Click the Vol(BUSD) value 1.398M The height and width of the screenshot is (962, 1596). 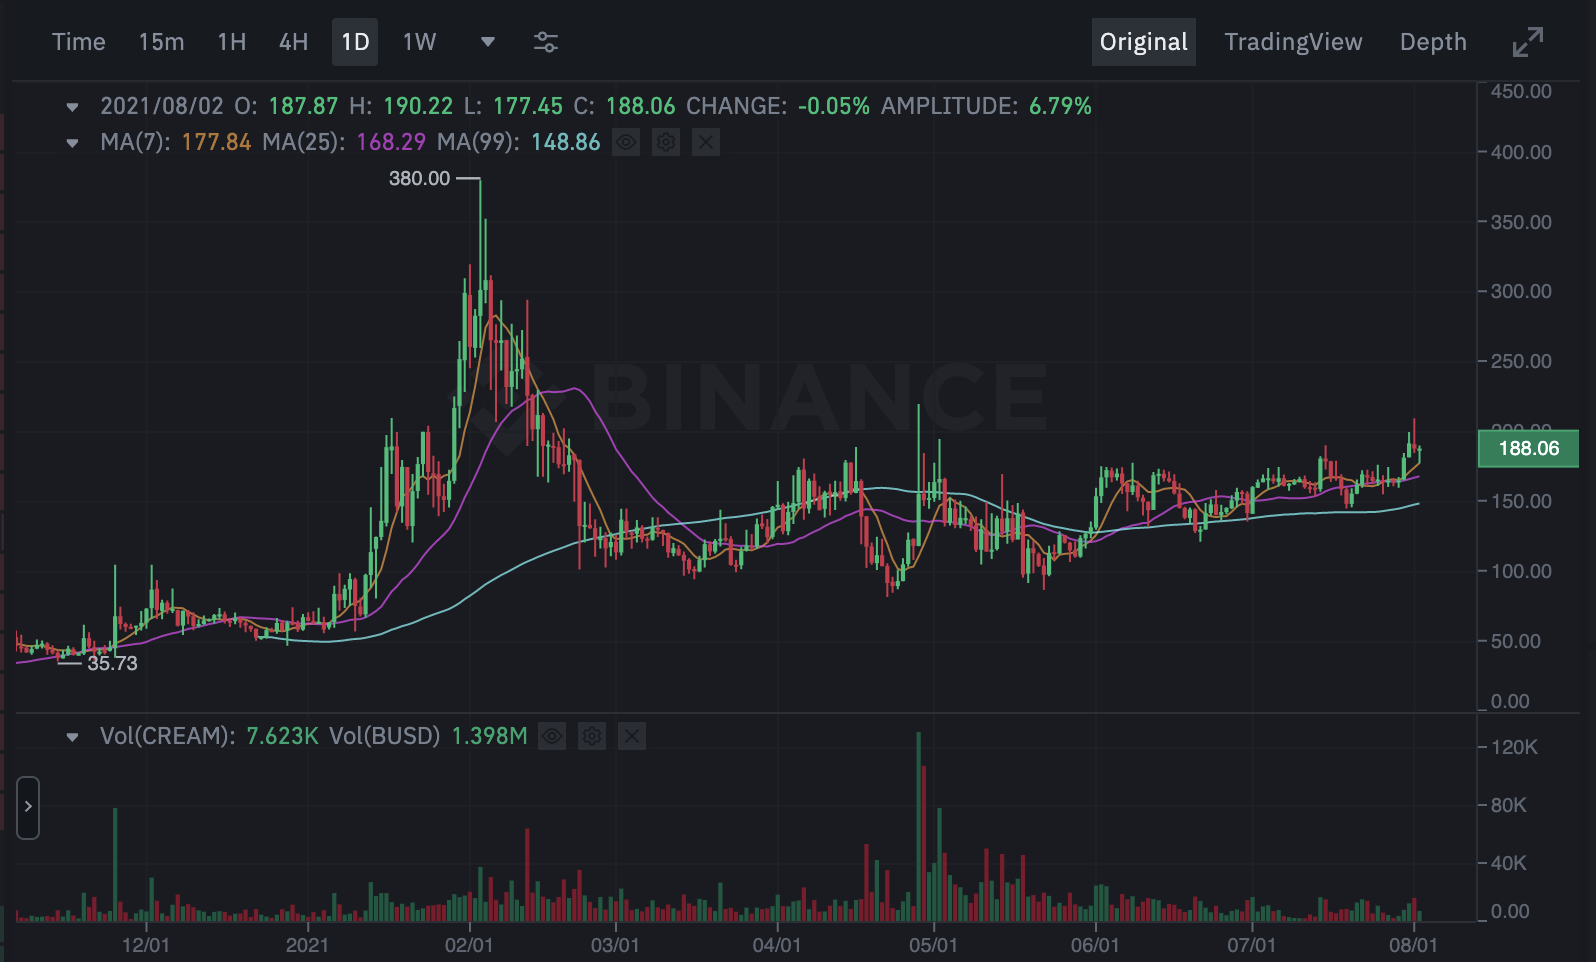click(x=489, y=736)
